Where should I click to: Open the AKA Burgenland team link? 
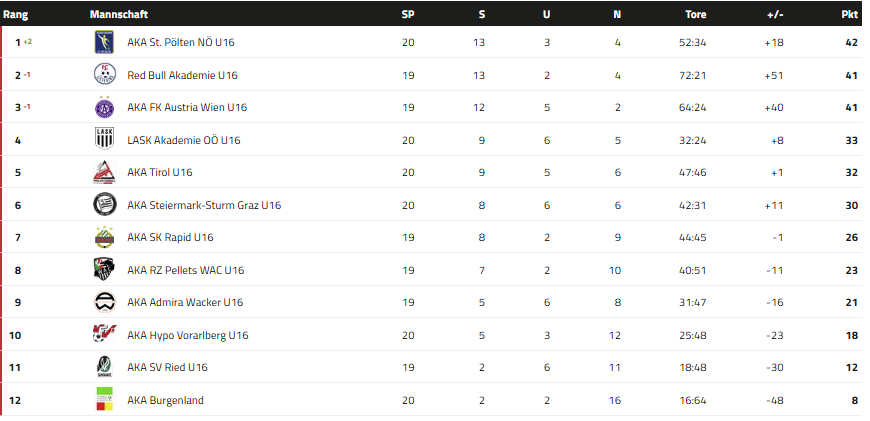click(165, 400)
